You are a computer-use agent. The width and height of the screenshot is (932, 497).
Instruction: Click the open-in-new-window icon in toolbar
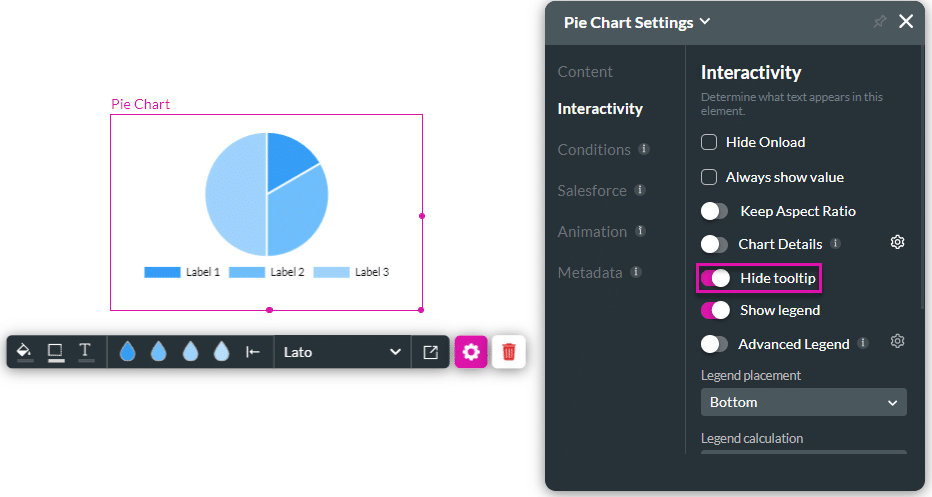pos(430,352)
